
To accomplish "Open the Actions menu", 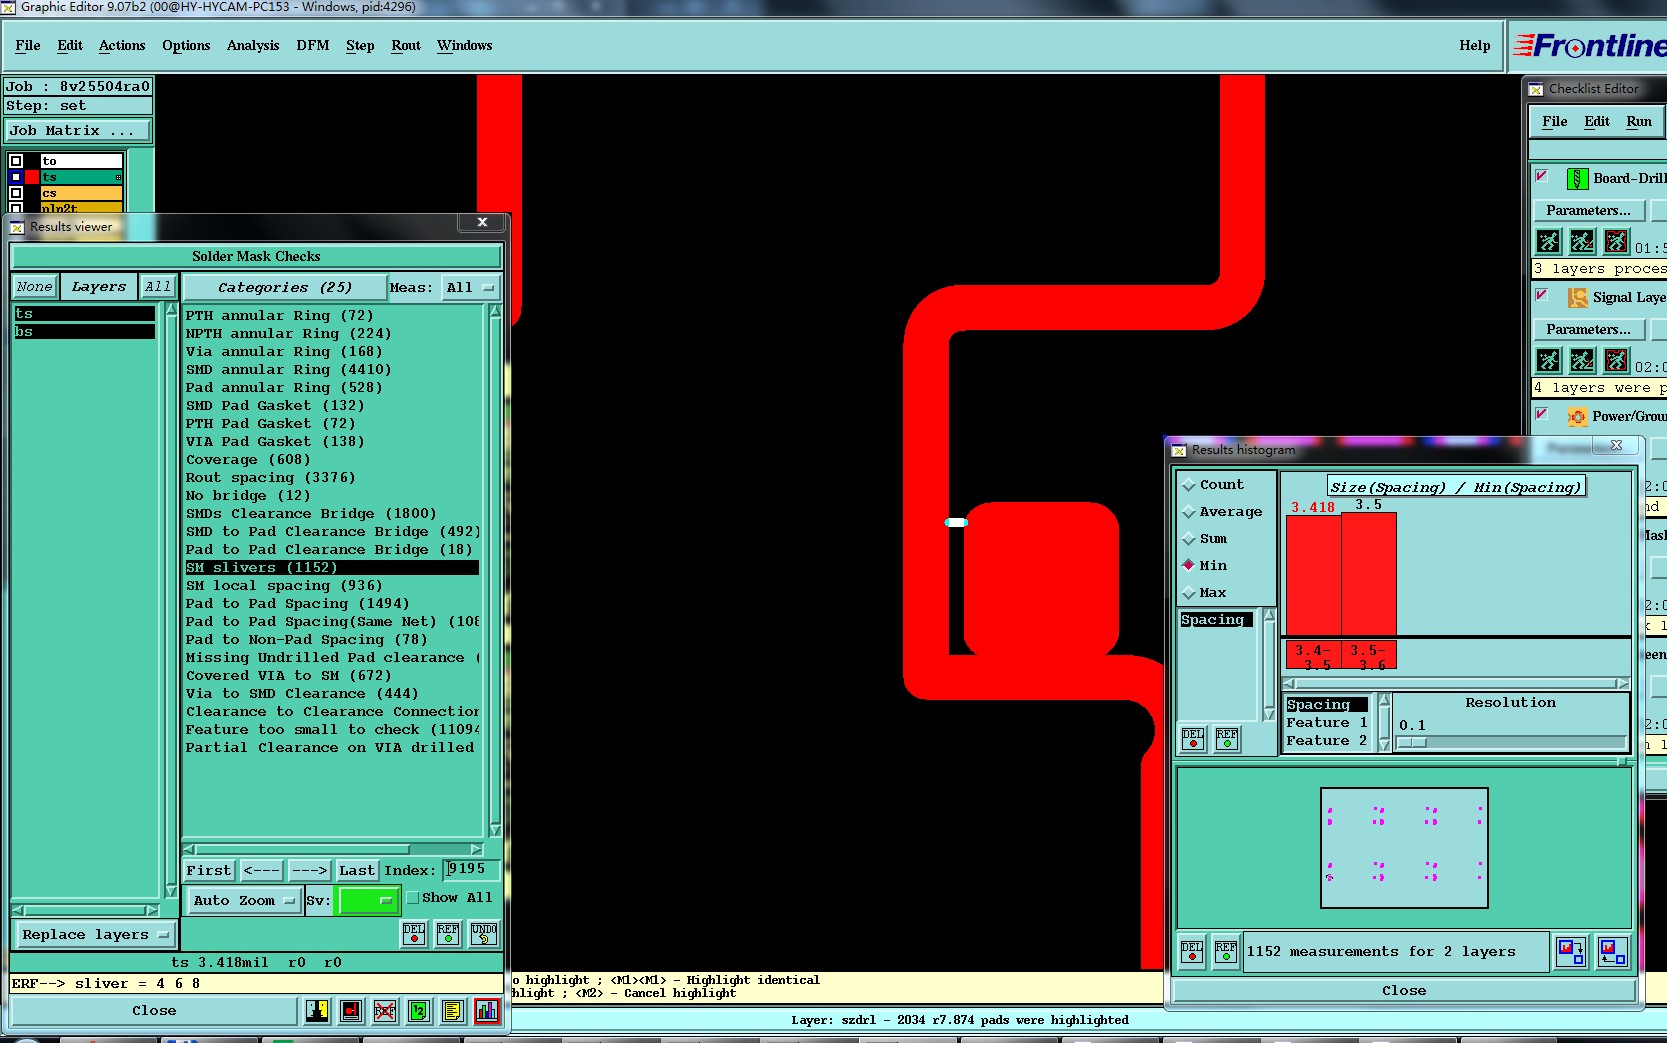I will 122,46.
